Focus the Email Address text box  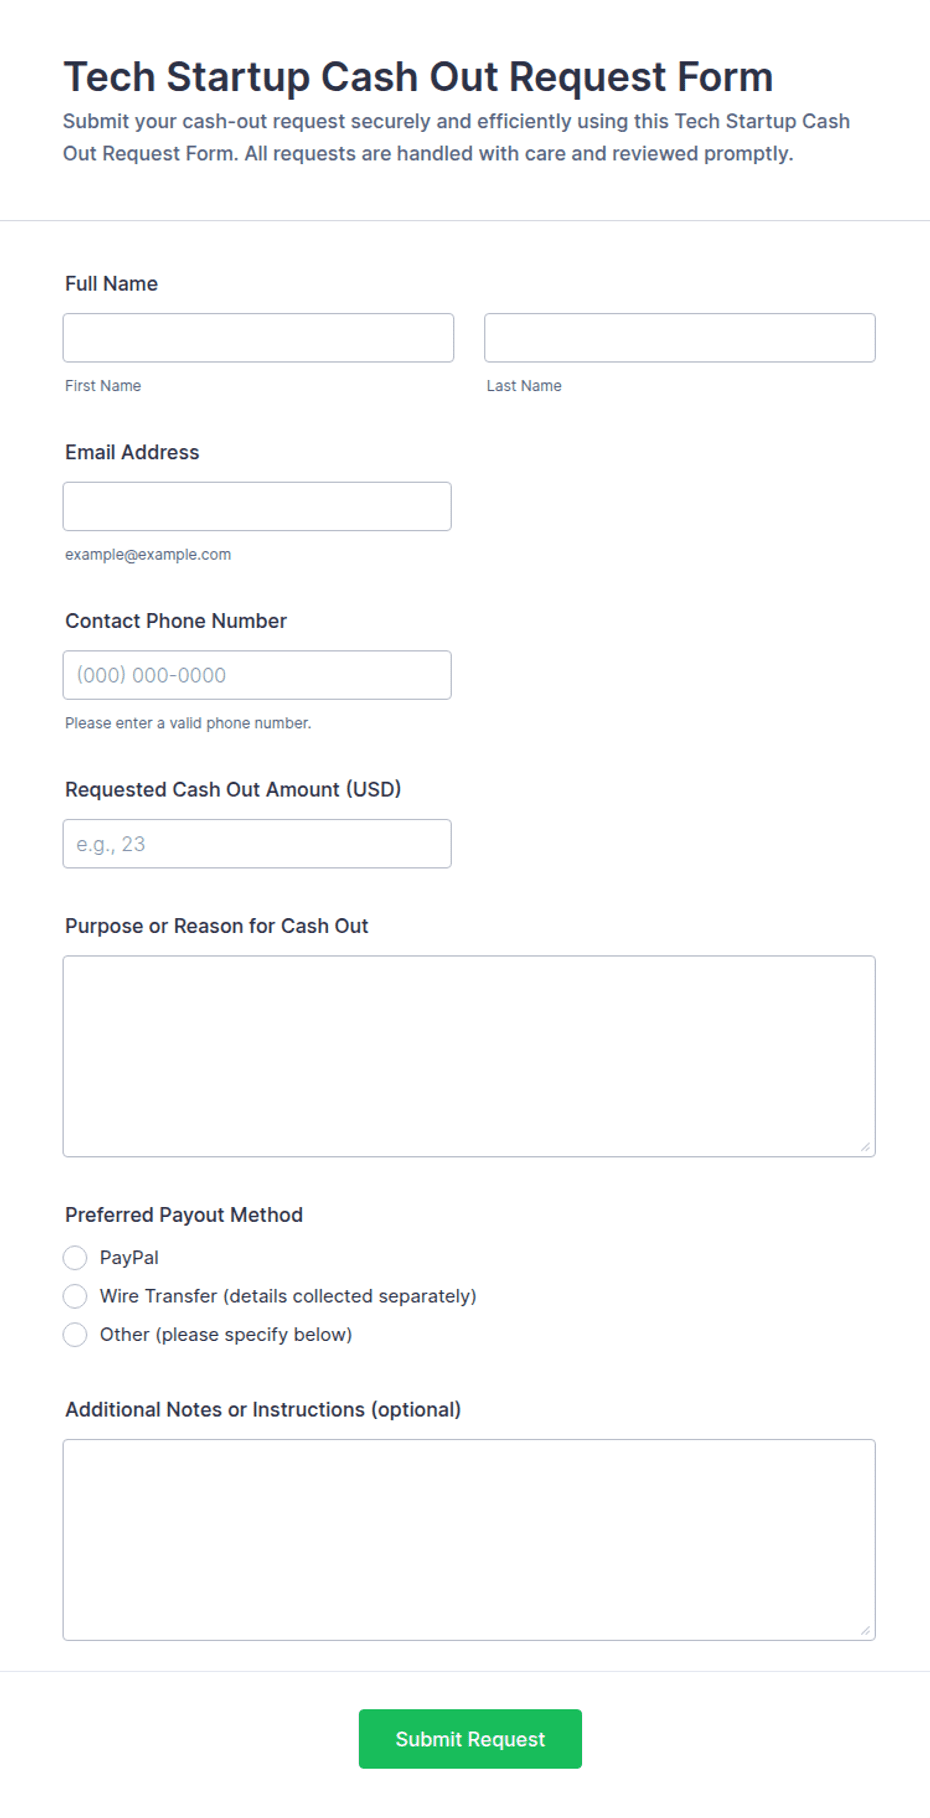(x=257, y=507)
